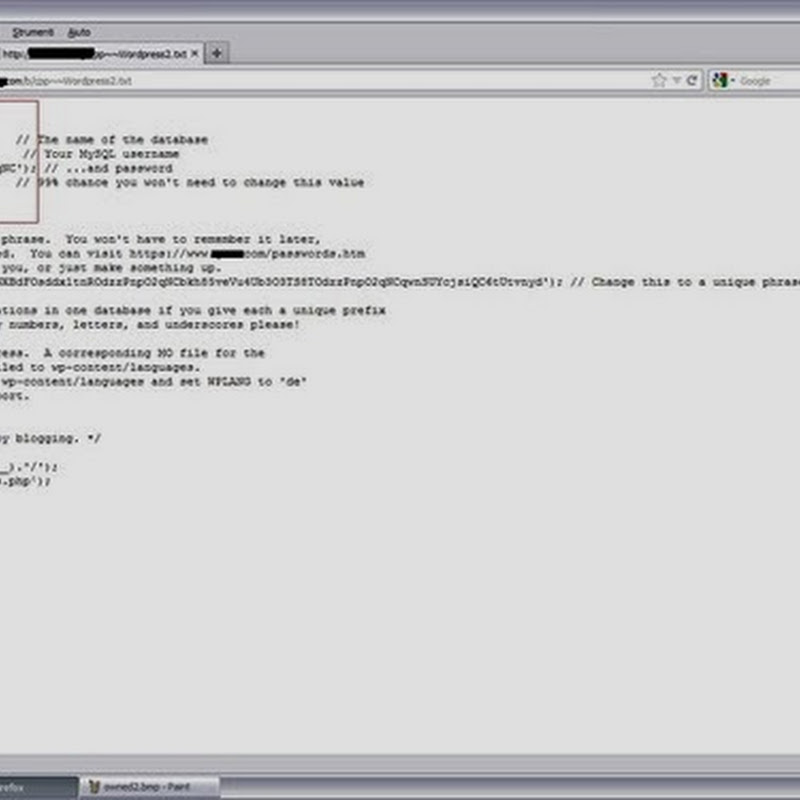Expand the URL history dropdown arrow

(x=677, y=80)
